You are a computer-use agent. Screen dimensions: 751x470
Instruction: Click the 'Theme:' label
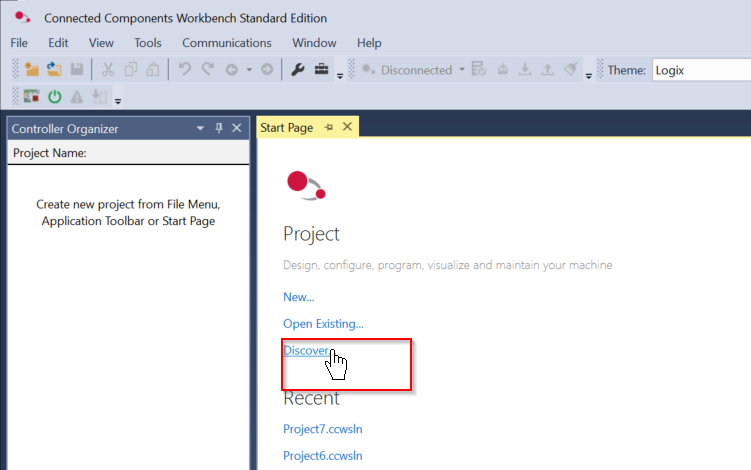coord(626,70)
